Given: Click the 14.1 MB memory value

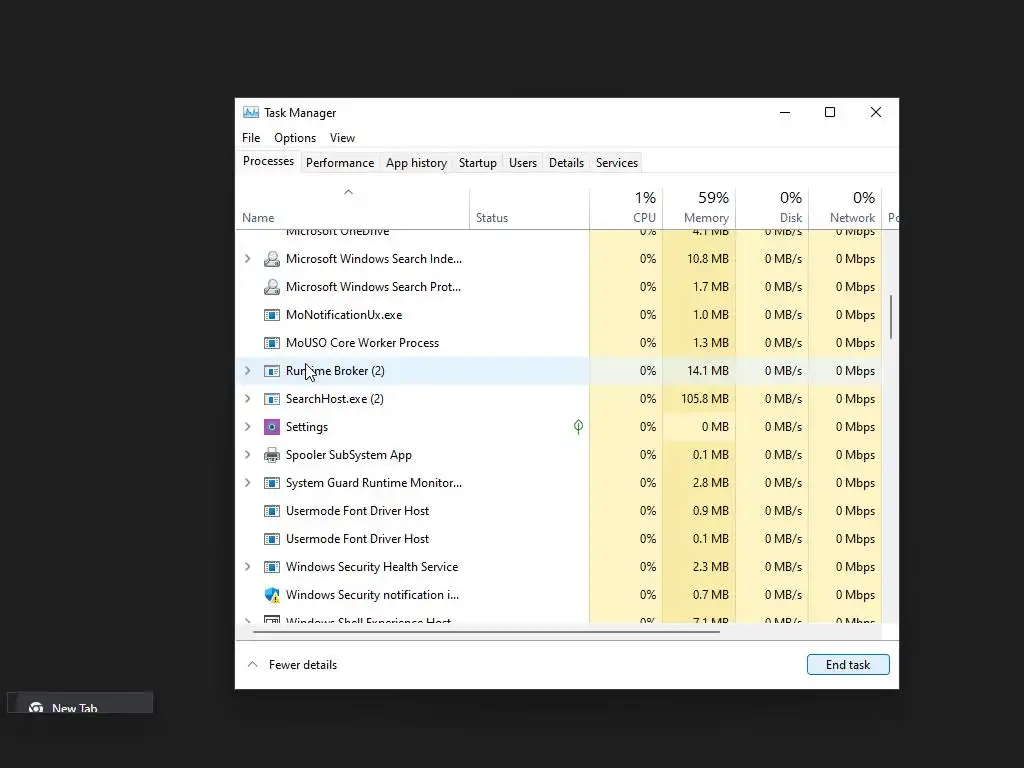Looking at the screenshot, I should click(x=708, y=371).
